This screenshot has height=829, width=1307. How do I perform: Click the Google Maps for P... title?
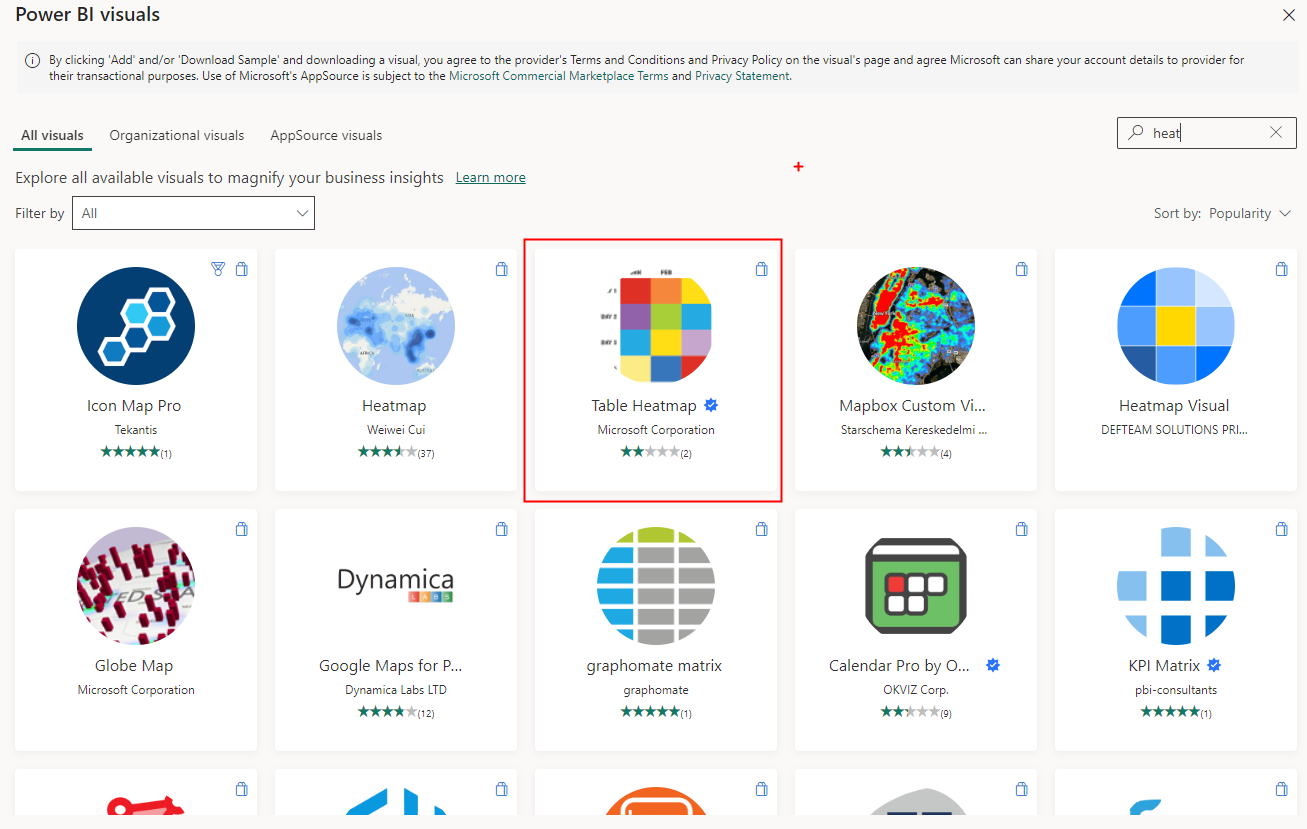pyautogui.click(x=391, y=666)
